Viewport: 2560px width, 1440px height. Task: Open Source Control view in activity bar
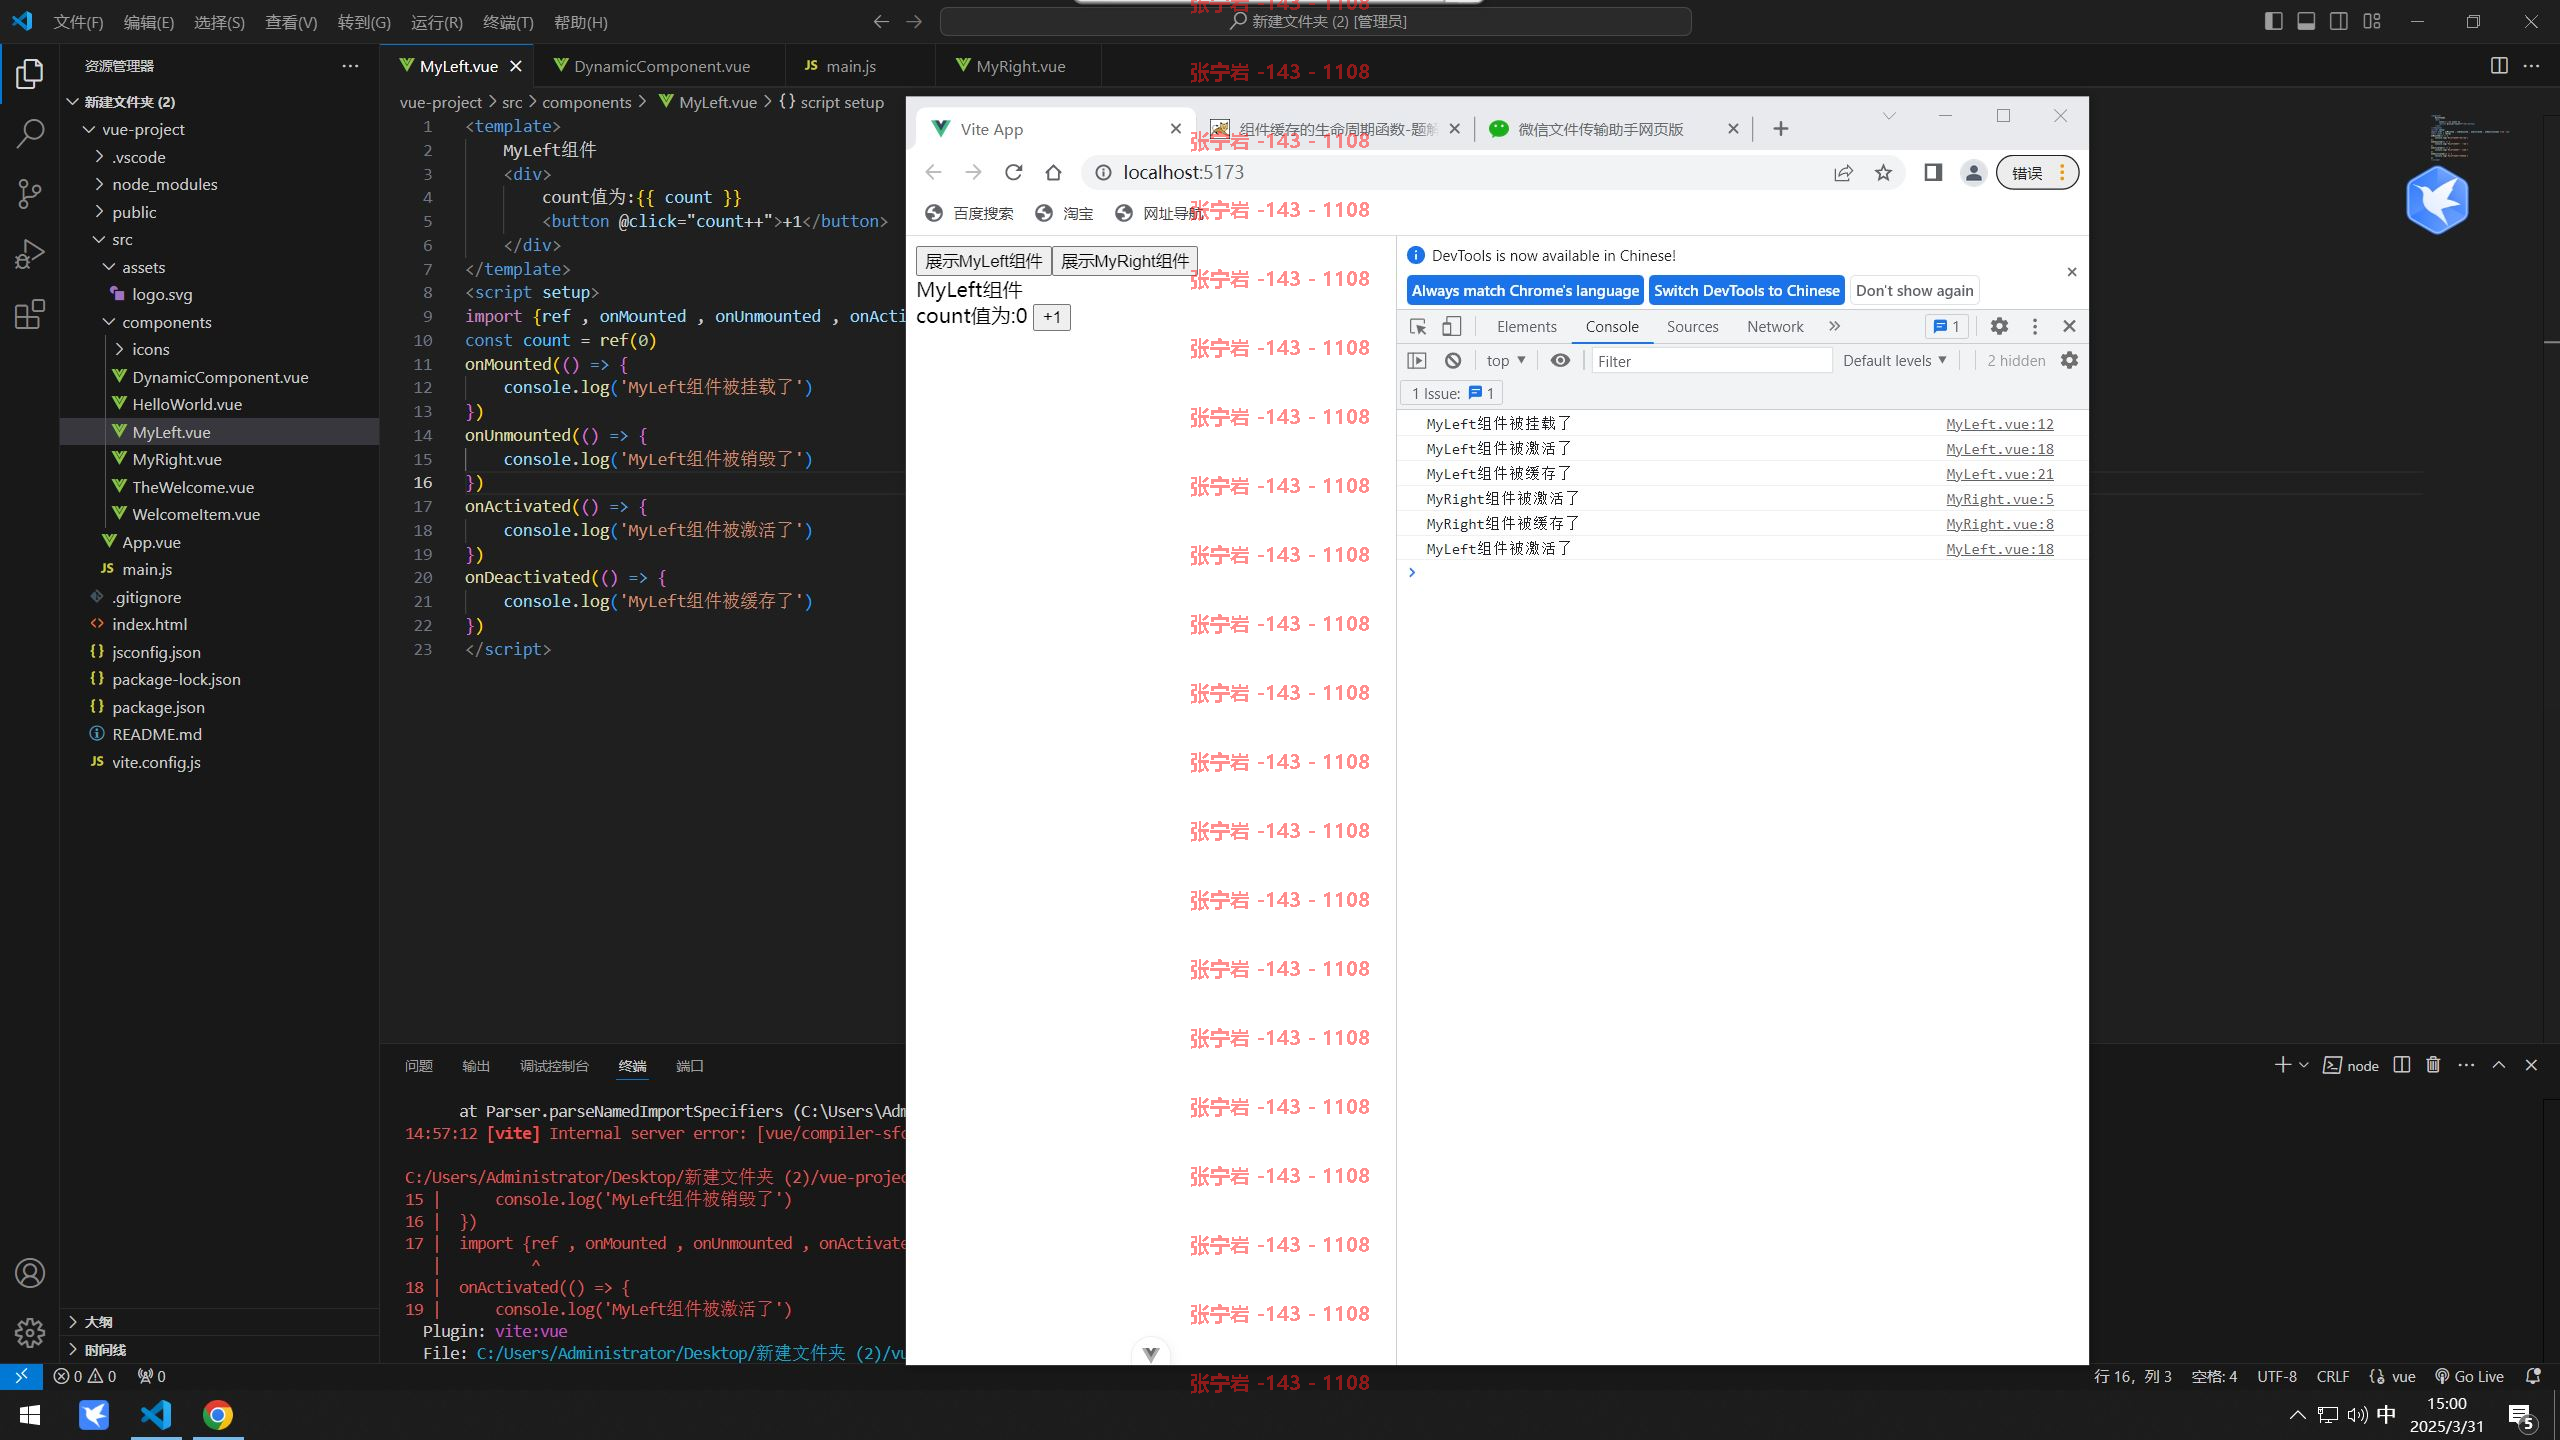(x=30, y=193)
